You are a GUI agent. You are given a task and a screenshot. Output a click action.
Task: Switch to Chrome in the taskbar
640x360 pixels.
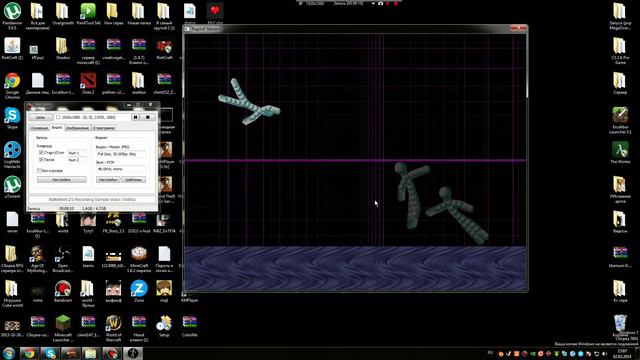29,353
